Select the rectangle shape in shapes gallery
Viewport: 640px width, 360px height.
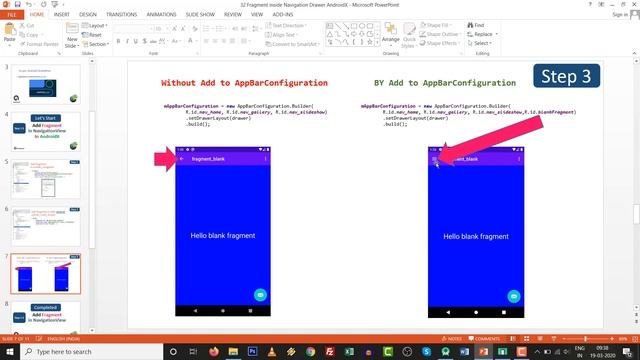[x=353, y=26]
